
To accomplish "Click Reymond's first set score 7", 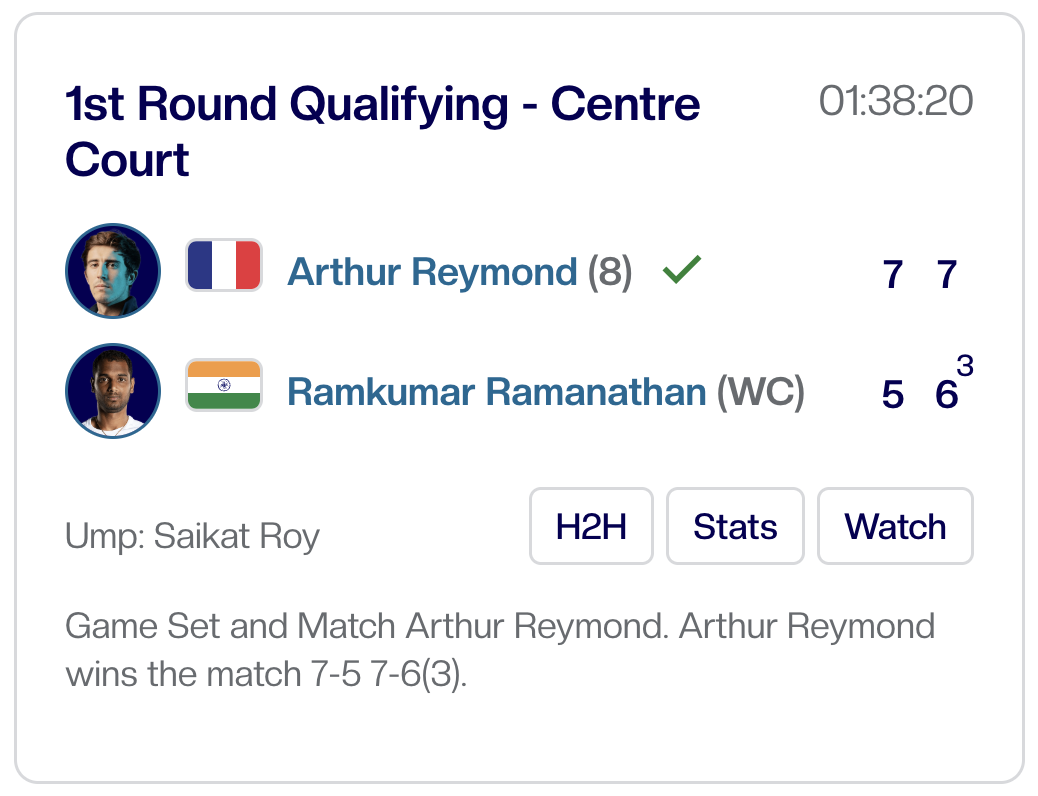I will click(893, 274).
